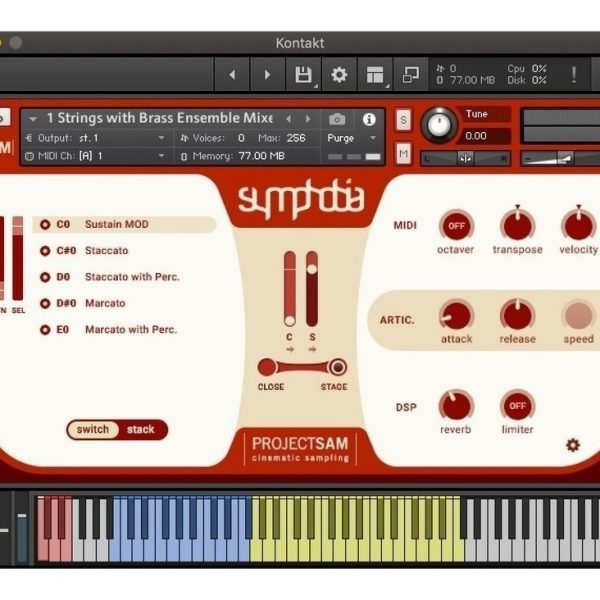Viewport: 600px width, 600px height.
Task: Click the S stage mic fader
Action: point(312,289)
